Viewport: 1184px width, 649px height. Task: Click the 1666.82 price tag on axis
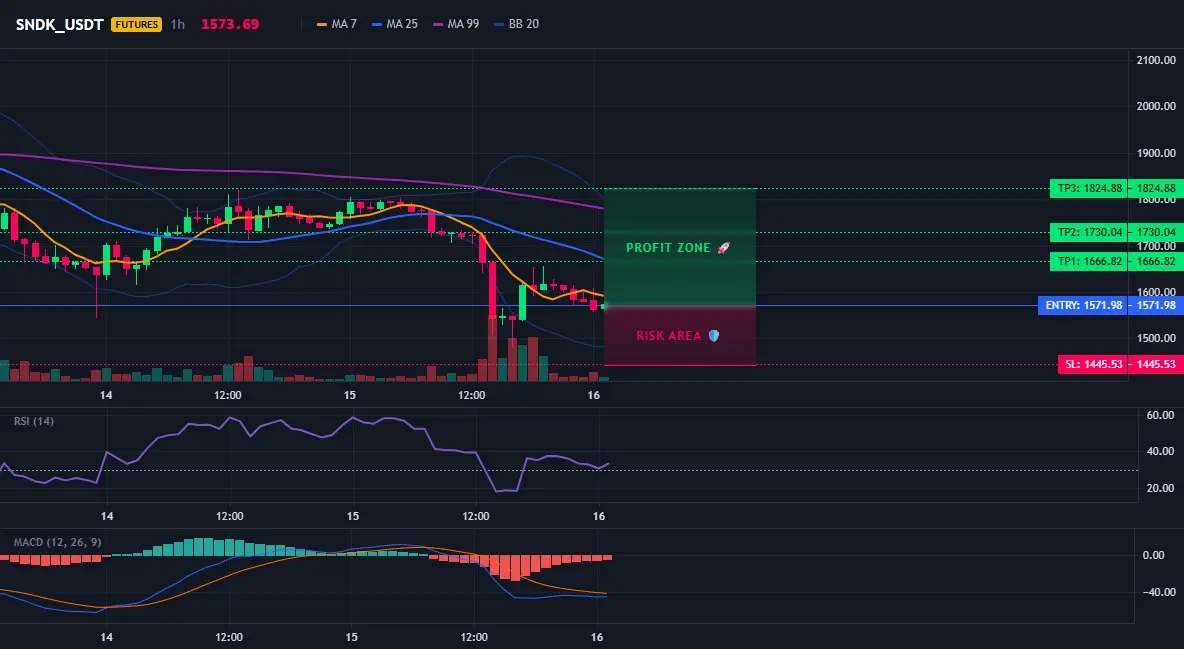click(1156, 261)
